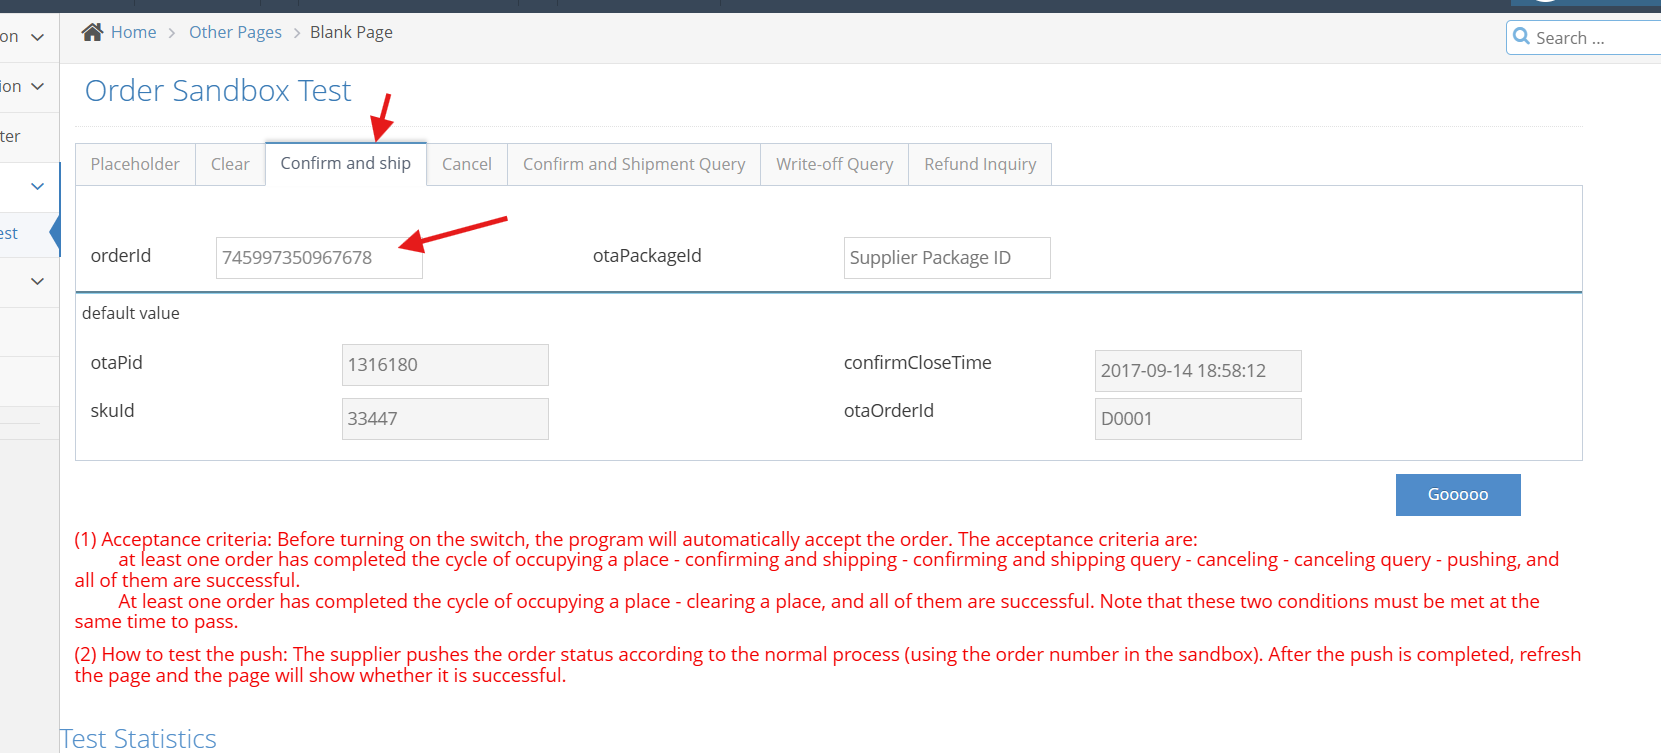Click the Supplier Package ID input field

click(946, 257)
